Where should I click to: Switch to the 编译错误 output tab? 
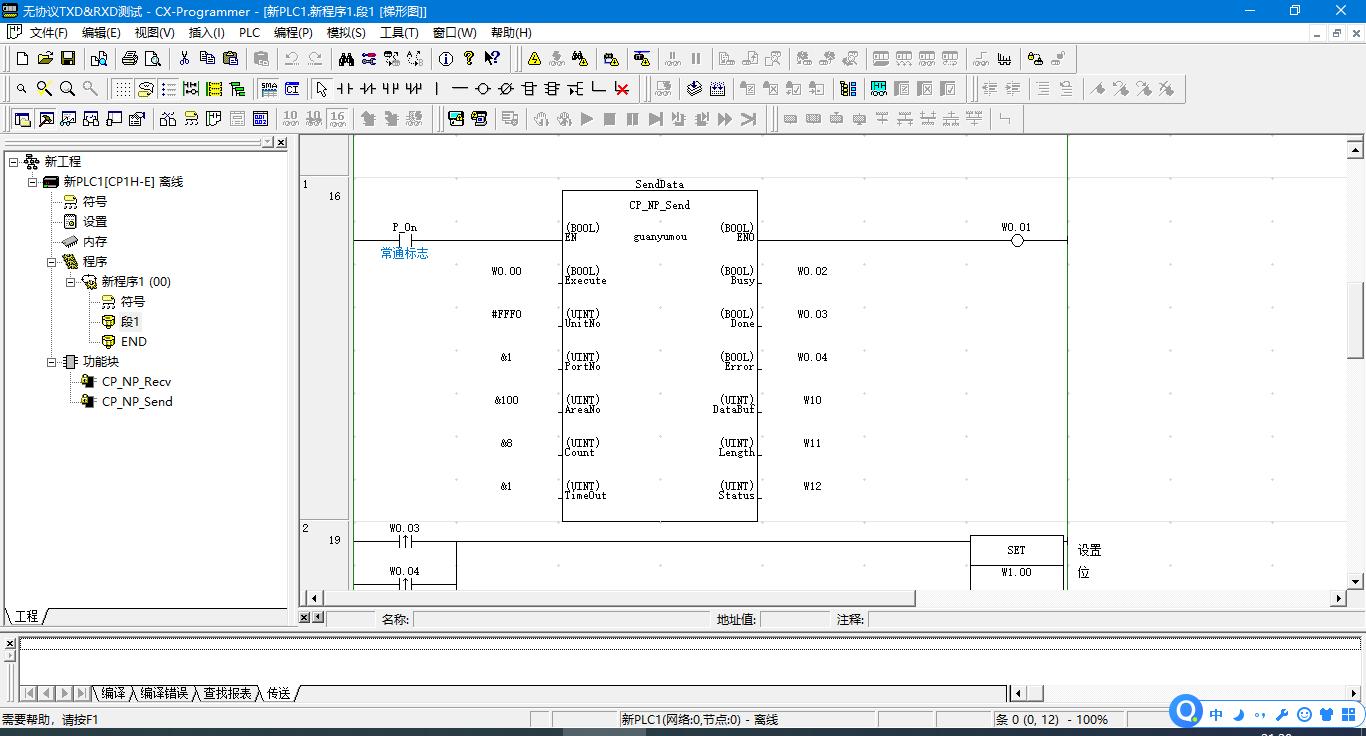(x=164, y=693)
